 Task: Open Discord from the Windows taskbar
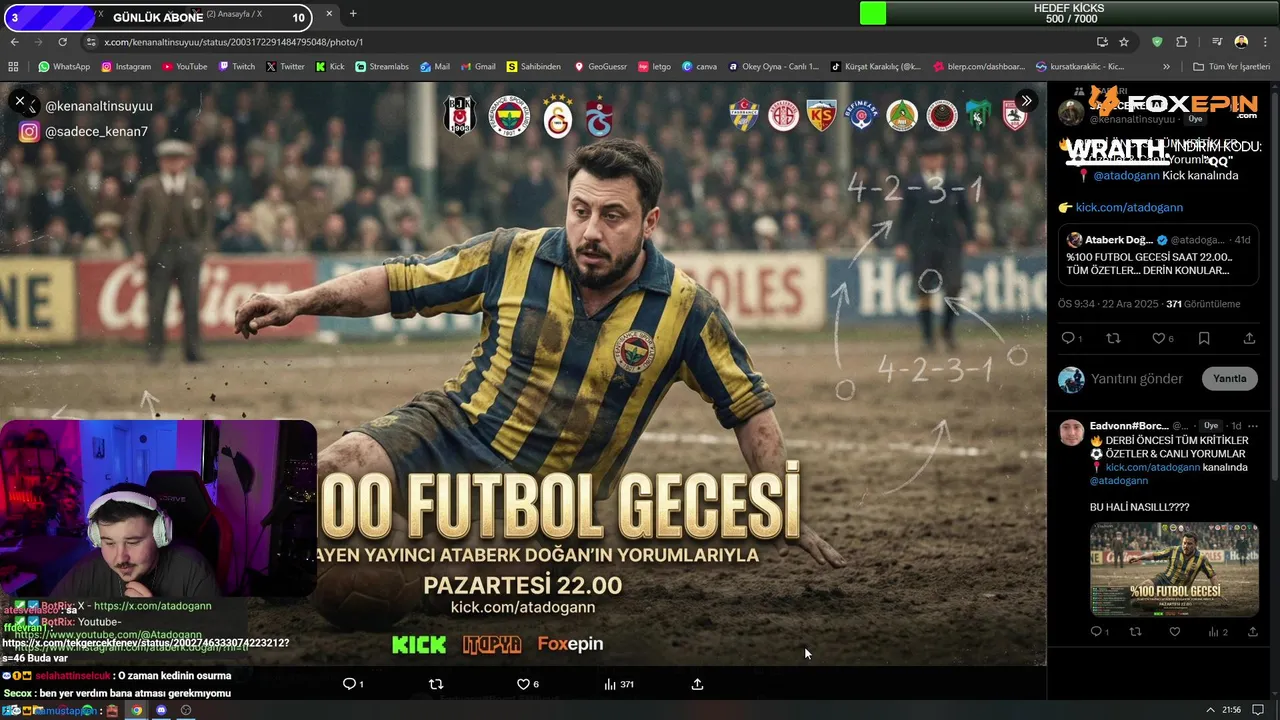(x=161, y=710)
